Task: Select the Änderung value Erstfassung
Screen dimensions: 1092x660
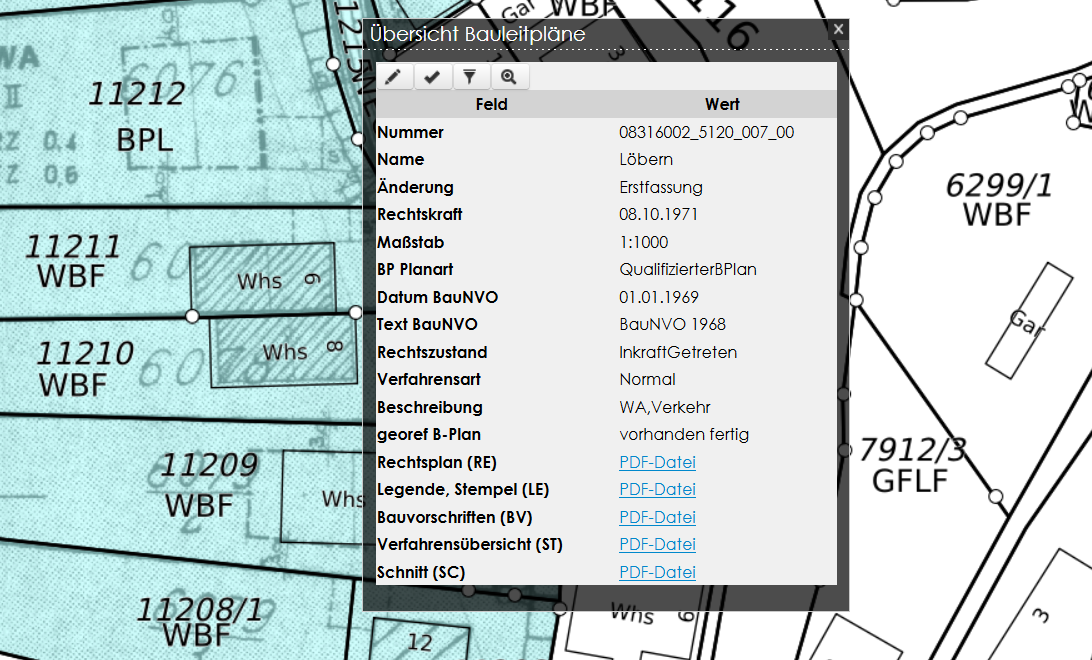Action: (660, 187)
